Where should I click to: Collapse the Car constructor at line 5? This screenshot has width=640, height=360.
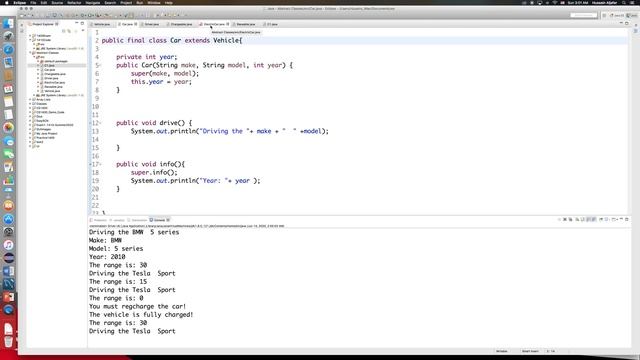click(x=100, y=65)
